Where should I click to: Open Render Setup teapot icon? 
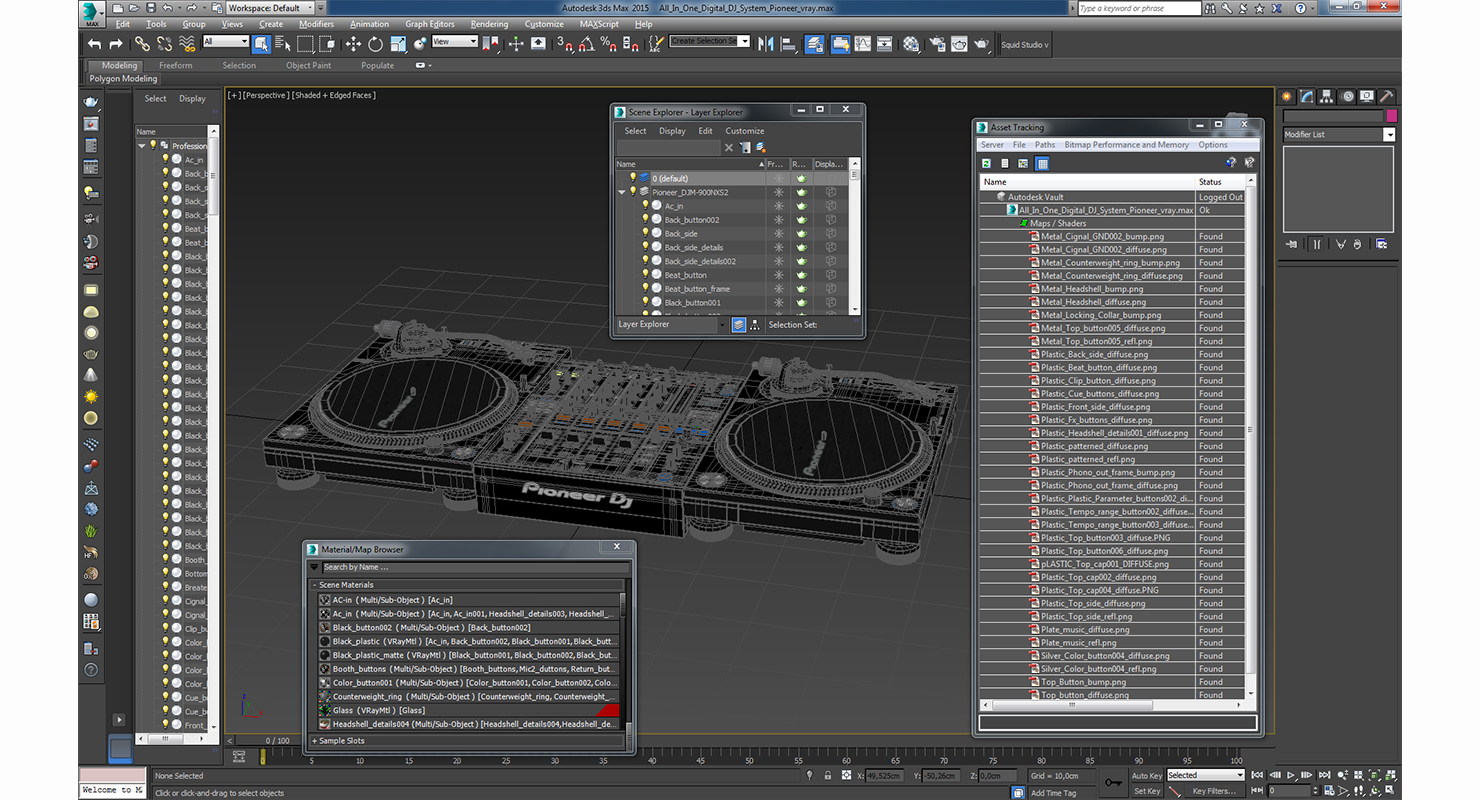(937, 44)
